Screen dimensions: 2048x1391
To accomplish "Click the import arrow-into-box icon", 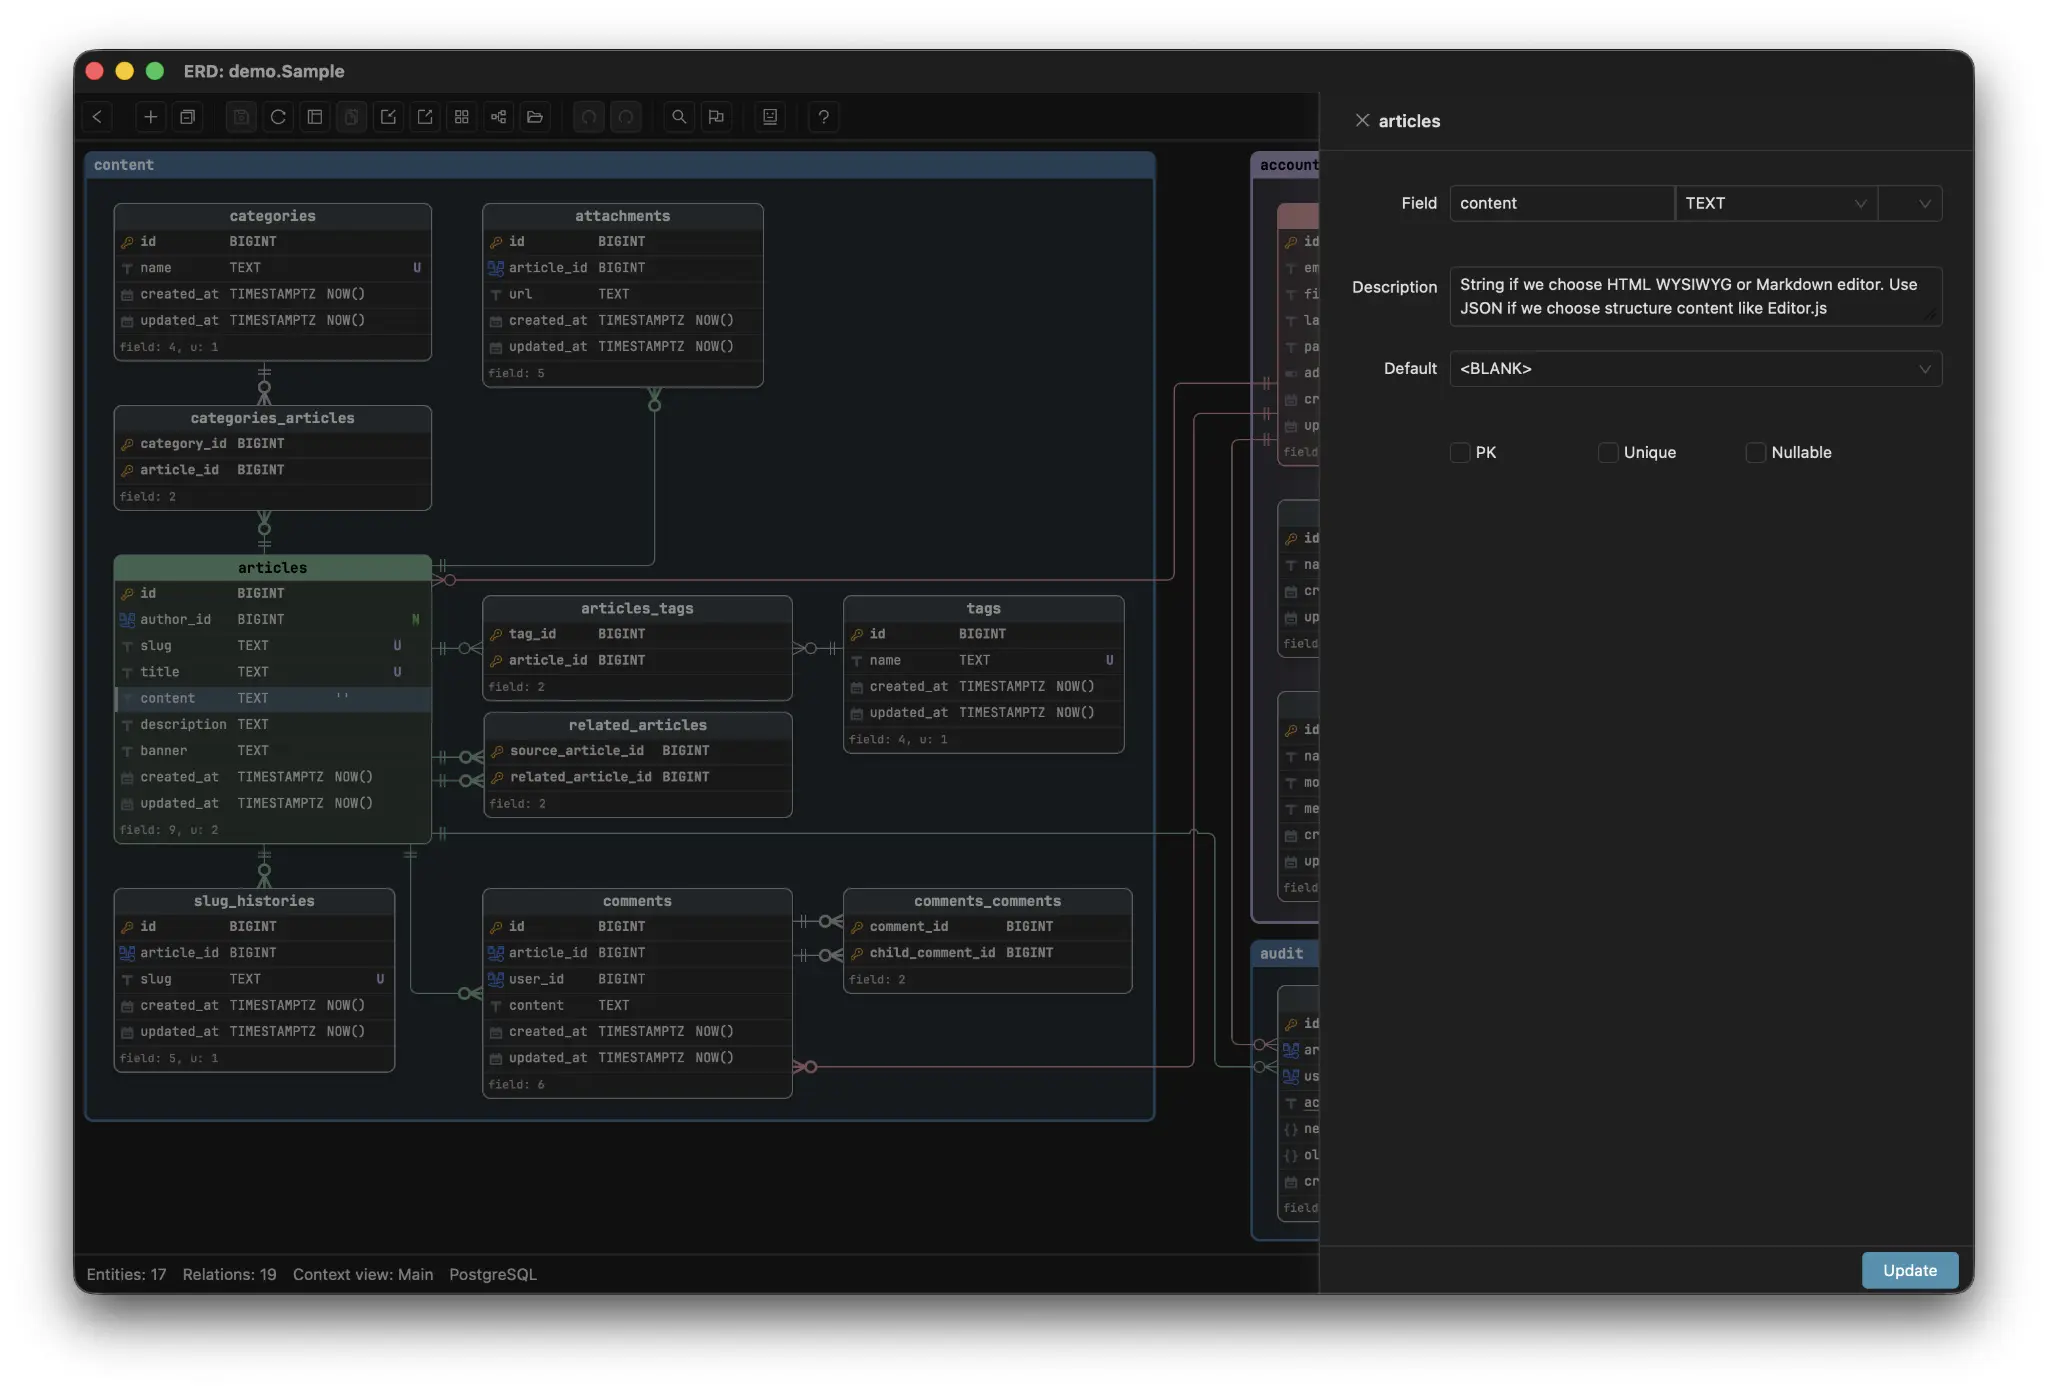I will coord(388,117).
